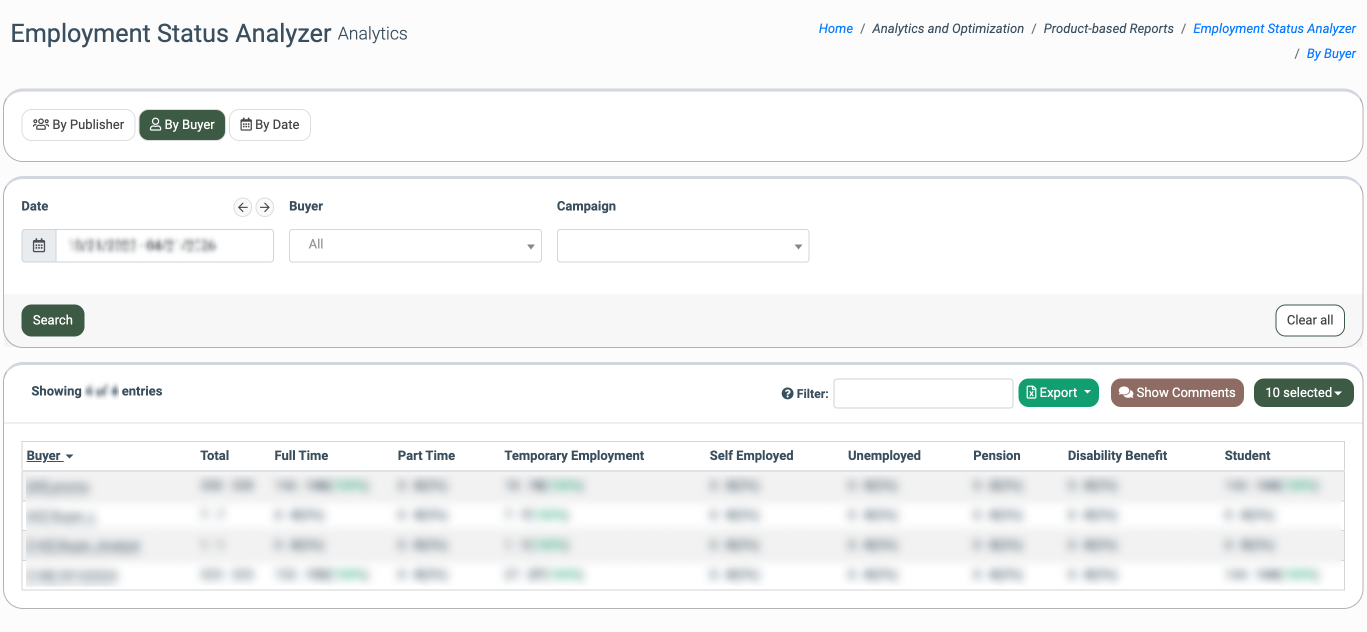Sort by Temporary Employment column header
This screenshot has height=632, width=1367.
(574, 456)
